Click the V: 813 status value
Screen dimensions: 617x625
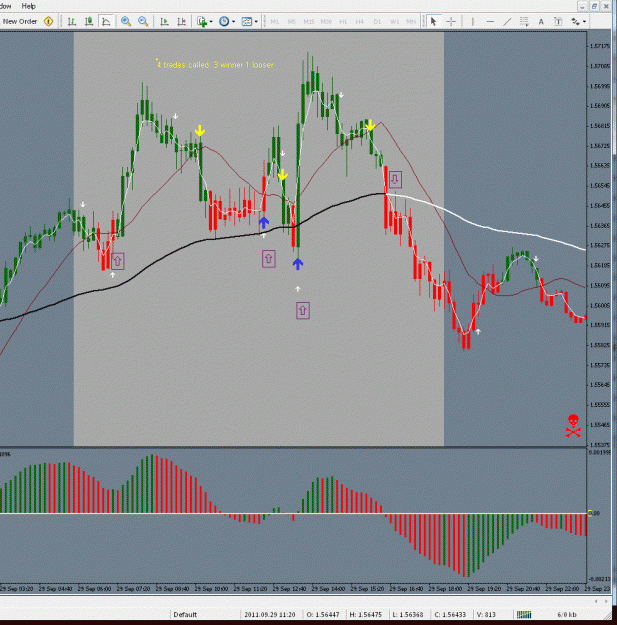[x=486, y=614]
